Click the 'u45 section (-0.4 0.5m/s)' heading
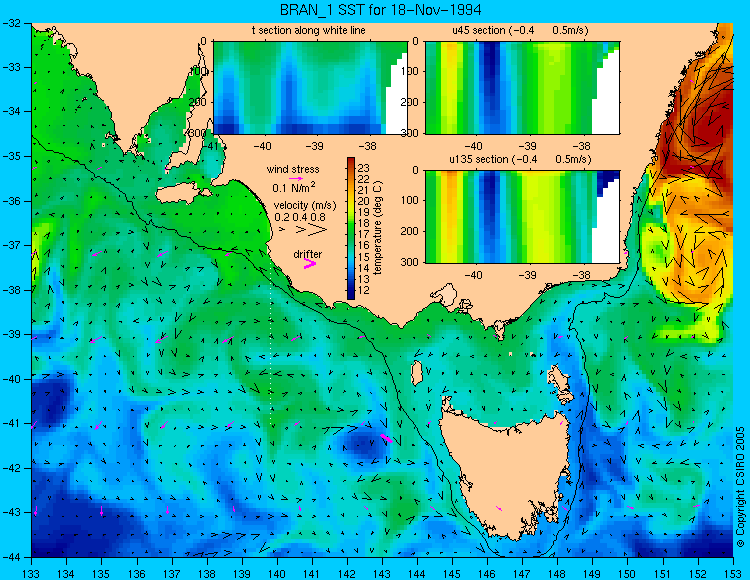The height and width of the screenshot is (580, 750). pyautogui.click(x=520, y=30)
